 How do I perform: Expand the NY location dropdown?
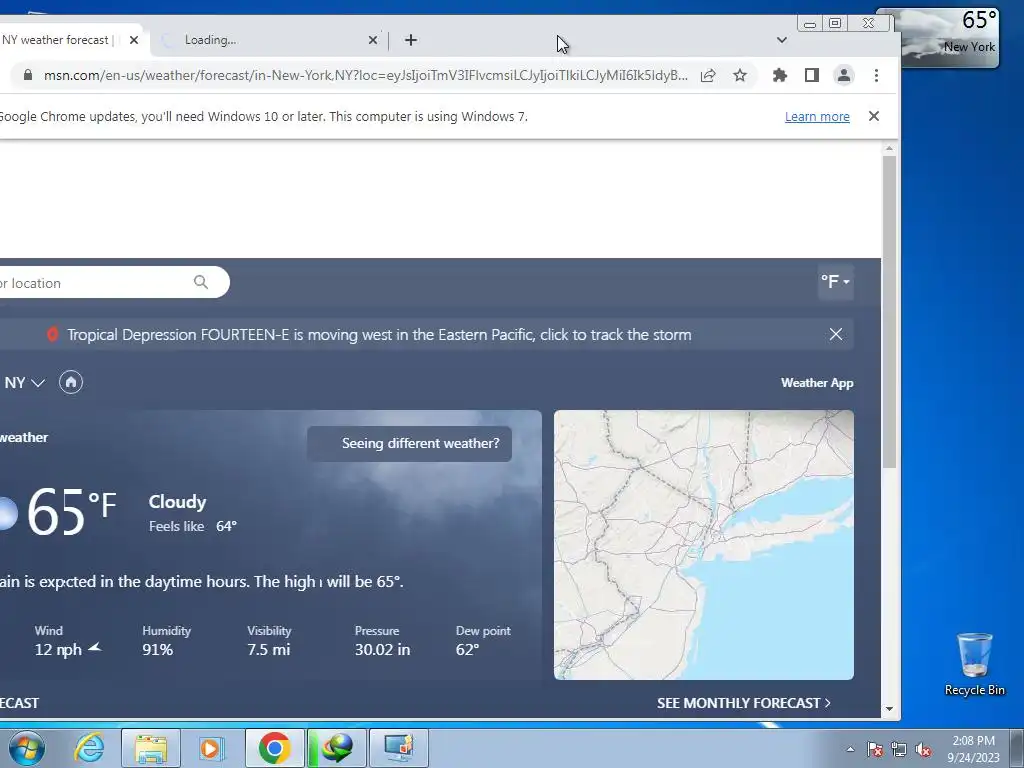(24, 383)
